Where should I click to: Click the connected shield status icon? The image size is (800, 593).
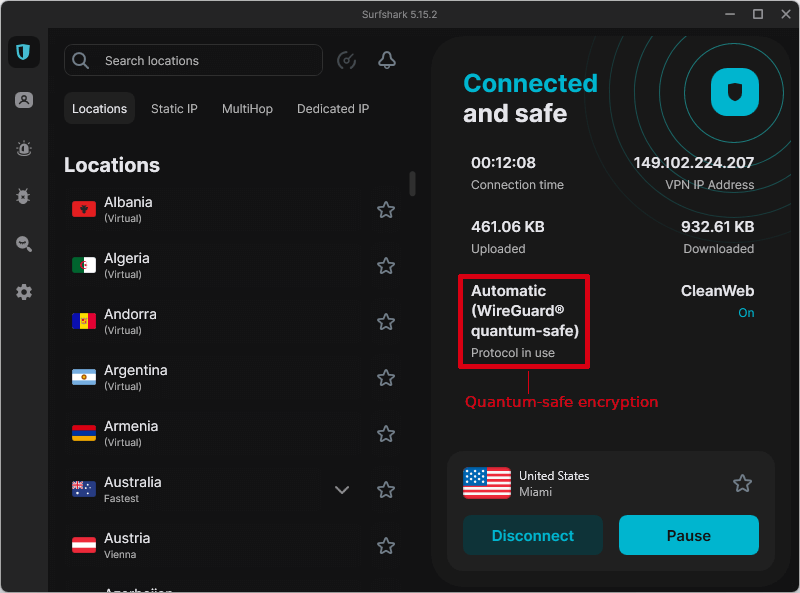(735, 92)
